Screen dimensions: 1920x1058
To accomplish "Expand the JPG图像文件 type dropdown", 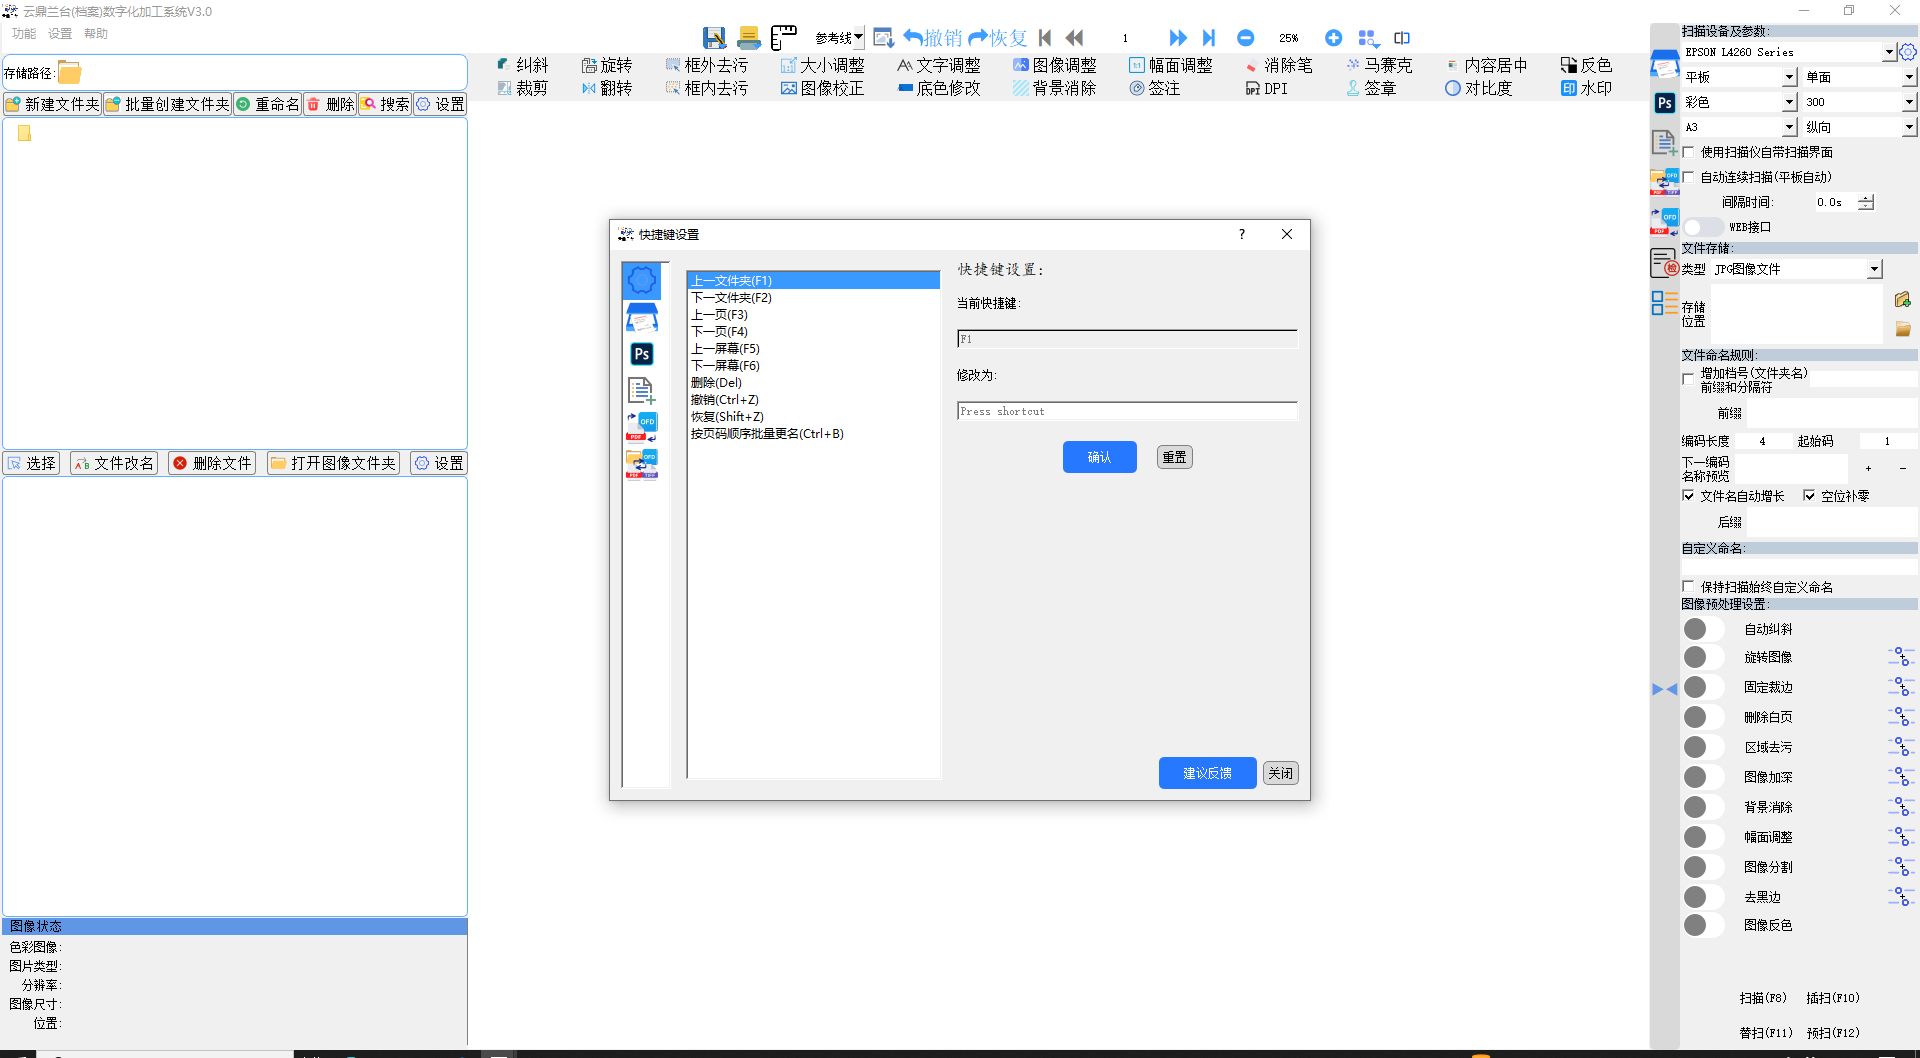I will click(1874, 269).
